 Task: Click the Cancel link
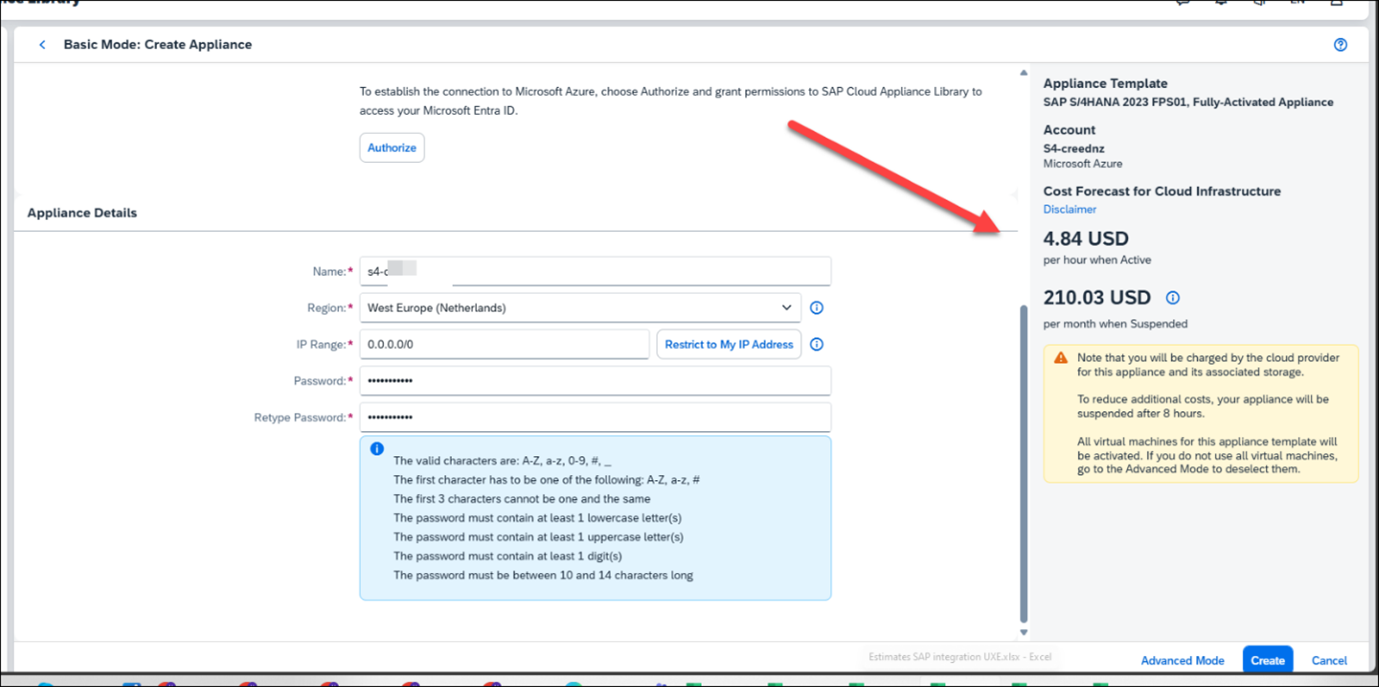pyautogui.click(x=1329, y=660)
